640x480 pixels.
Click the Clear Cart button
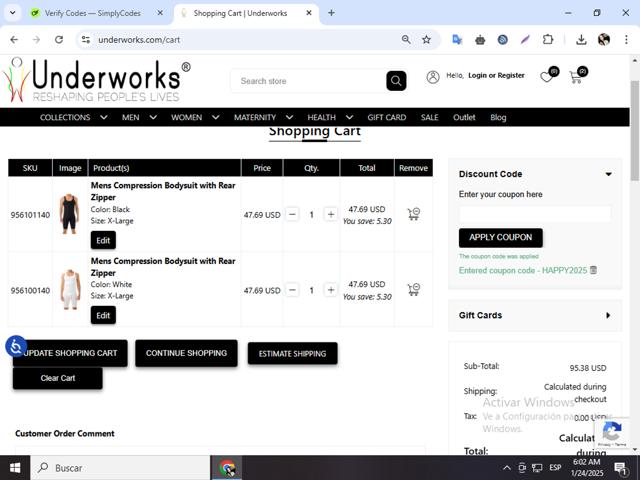[x=58, y=378]
